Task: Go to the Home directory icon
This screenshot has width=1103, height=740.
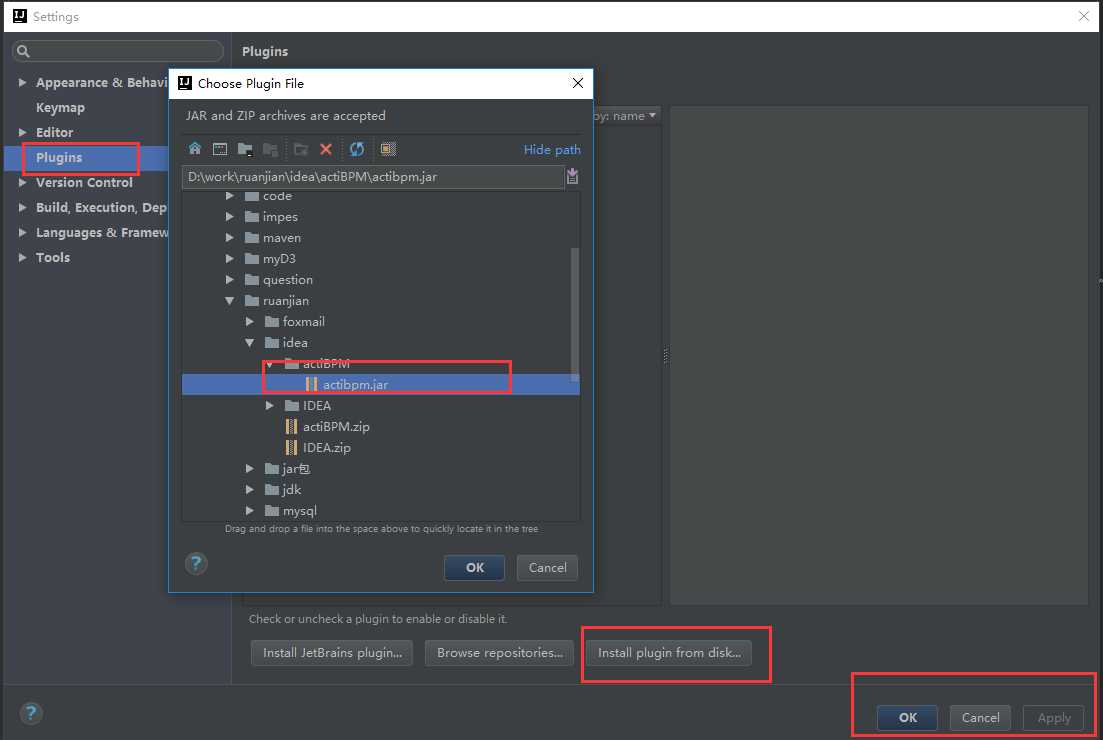Action: 195,148
